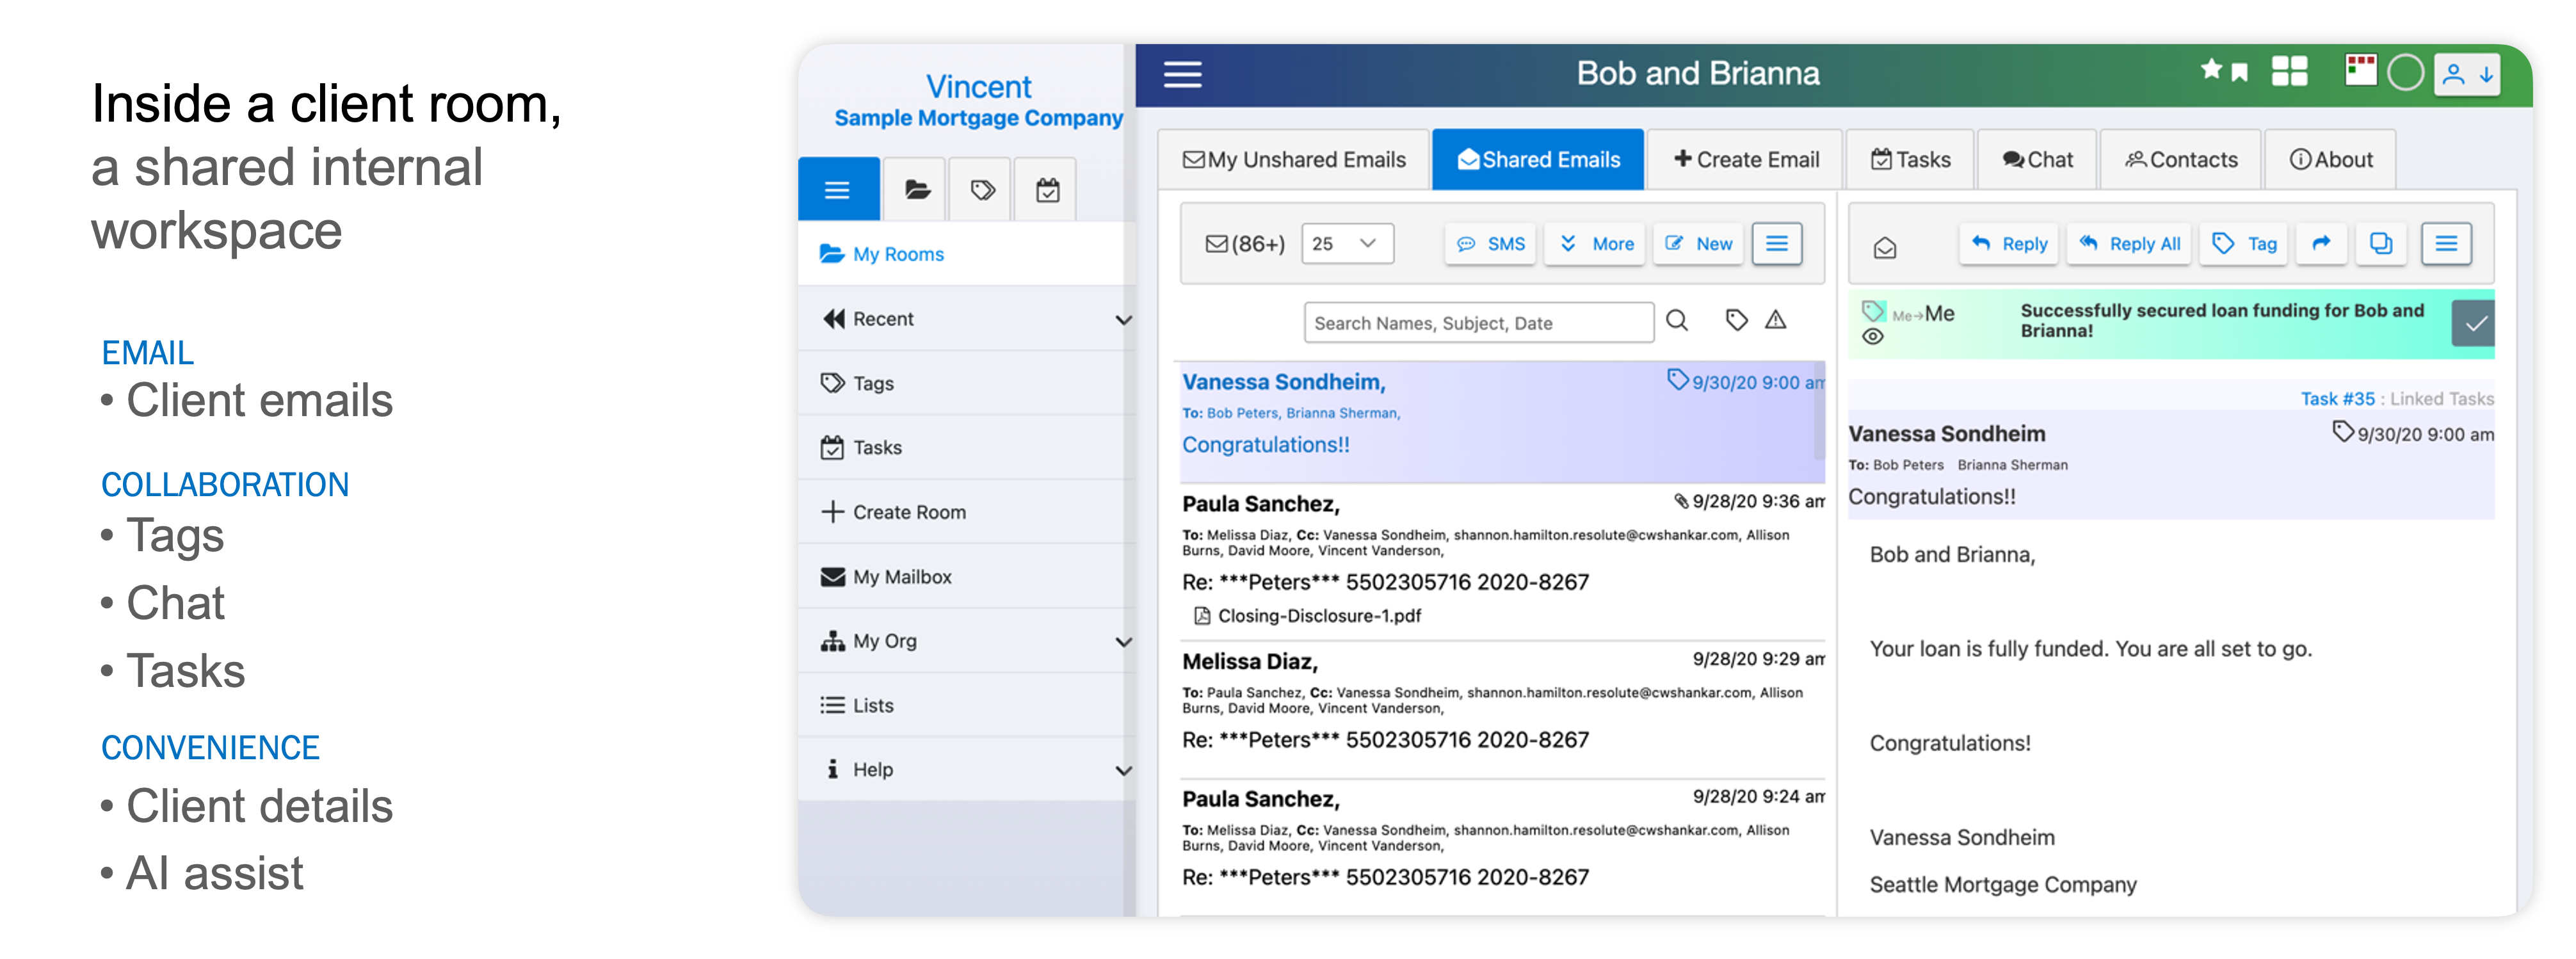Image resolution: width=2576 pixels, height=959 pixels.
Task: Open Tasks in the sidebar
Action: [x=967, y=448]
